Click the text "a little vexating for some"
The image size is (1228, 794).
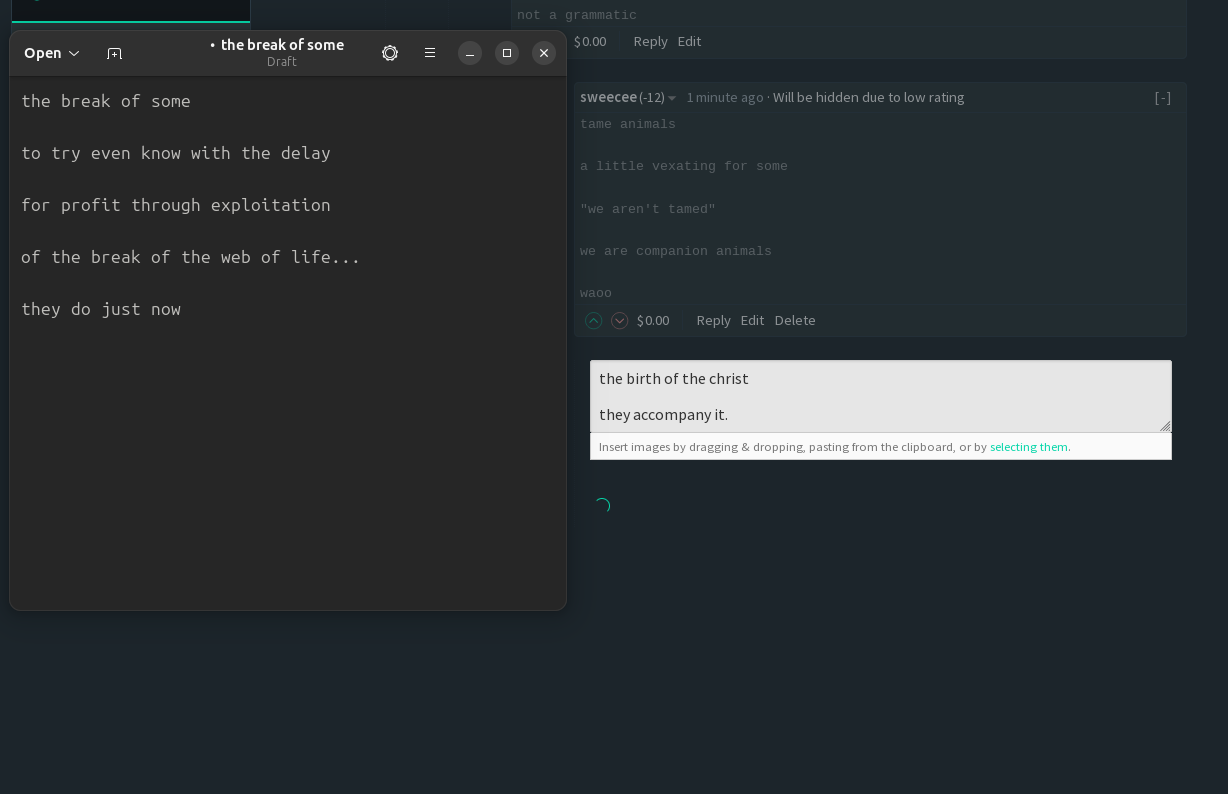684,166
